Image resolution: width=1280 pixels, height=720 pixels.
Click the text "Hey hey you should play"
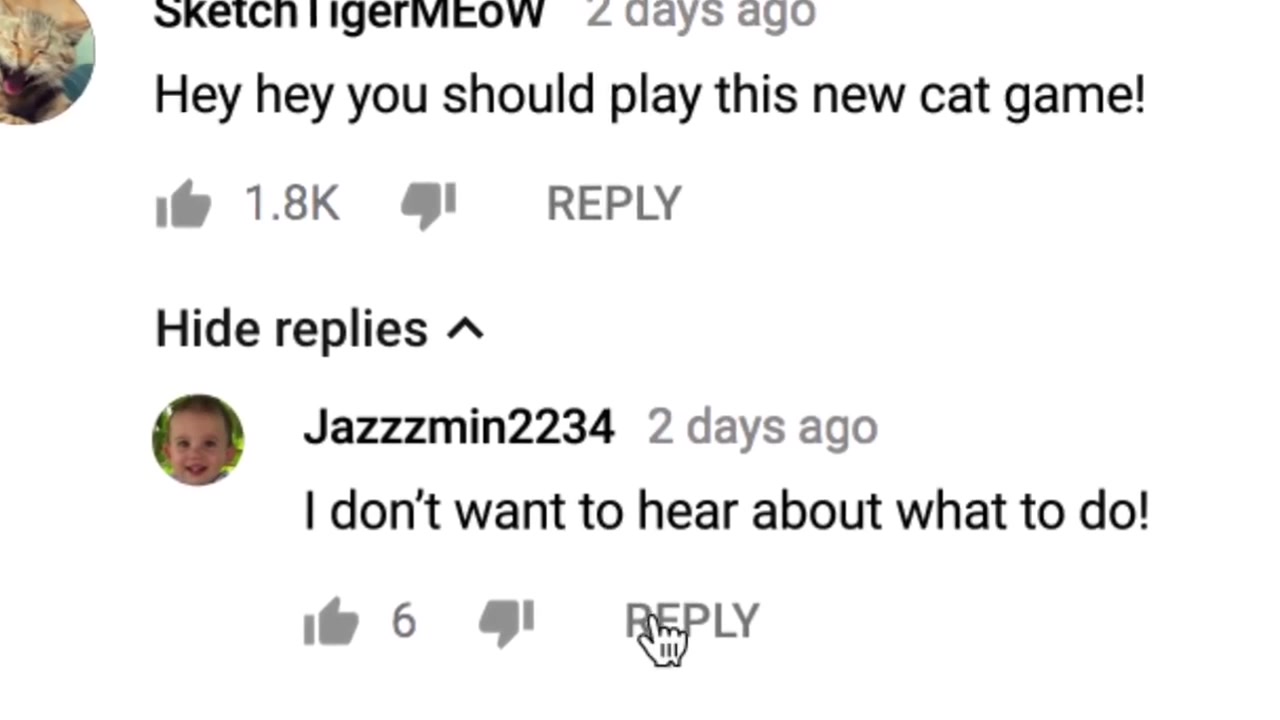pos(427,96)
